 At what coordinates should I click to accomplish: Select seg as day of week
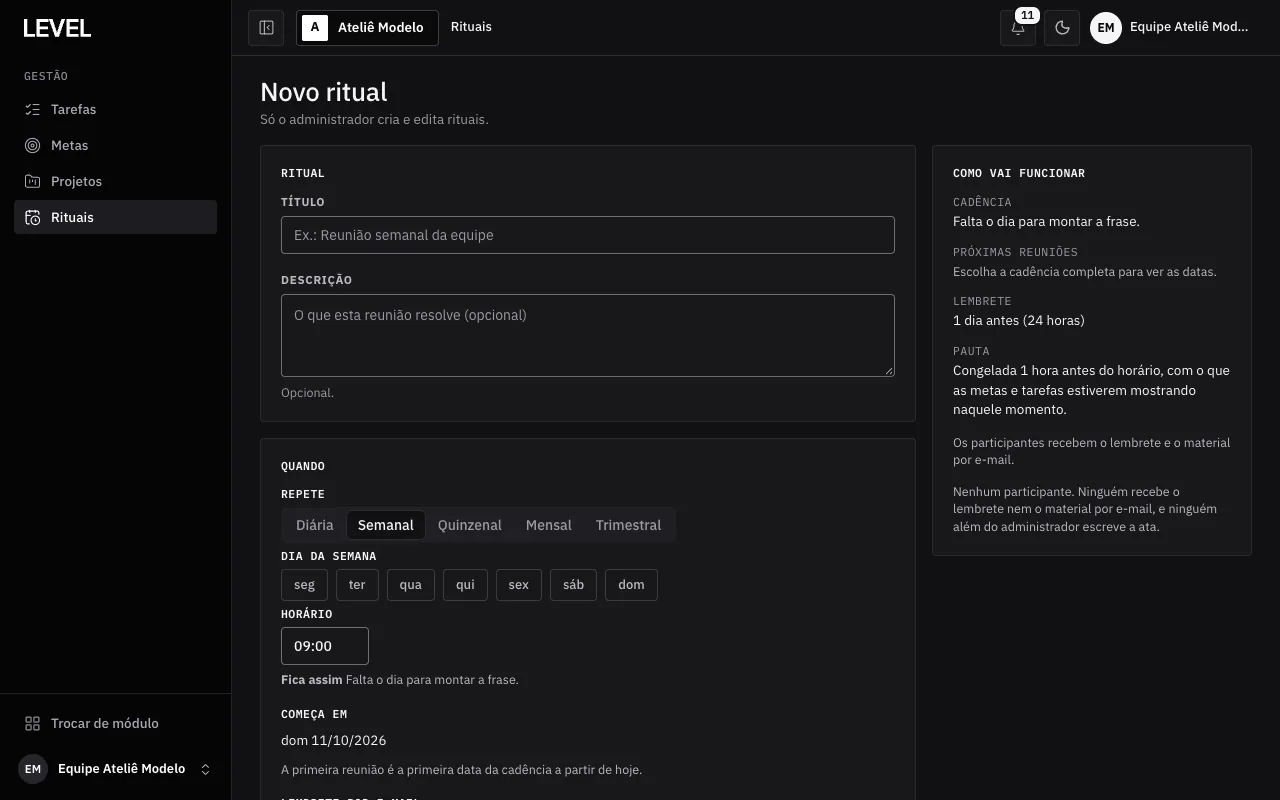(304, 585)
